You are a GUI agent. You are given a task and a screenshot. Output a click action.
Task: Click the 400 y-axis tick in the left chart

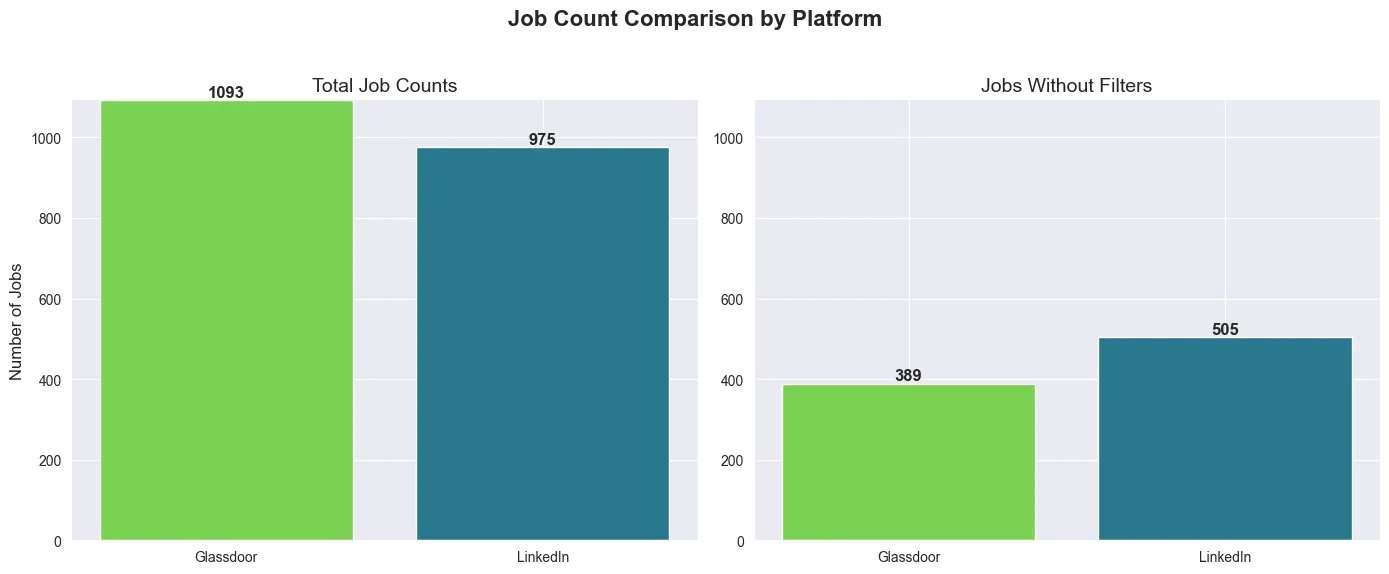click(x=51, y=381)
